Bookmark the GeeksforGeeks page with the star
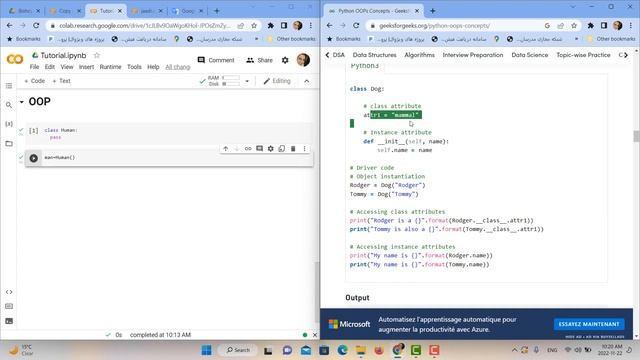The height and width of the screenshot is (360, 640). coord(574,25)
